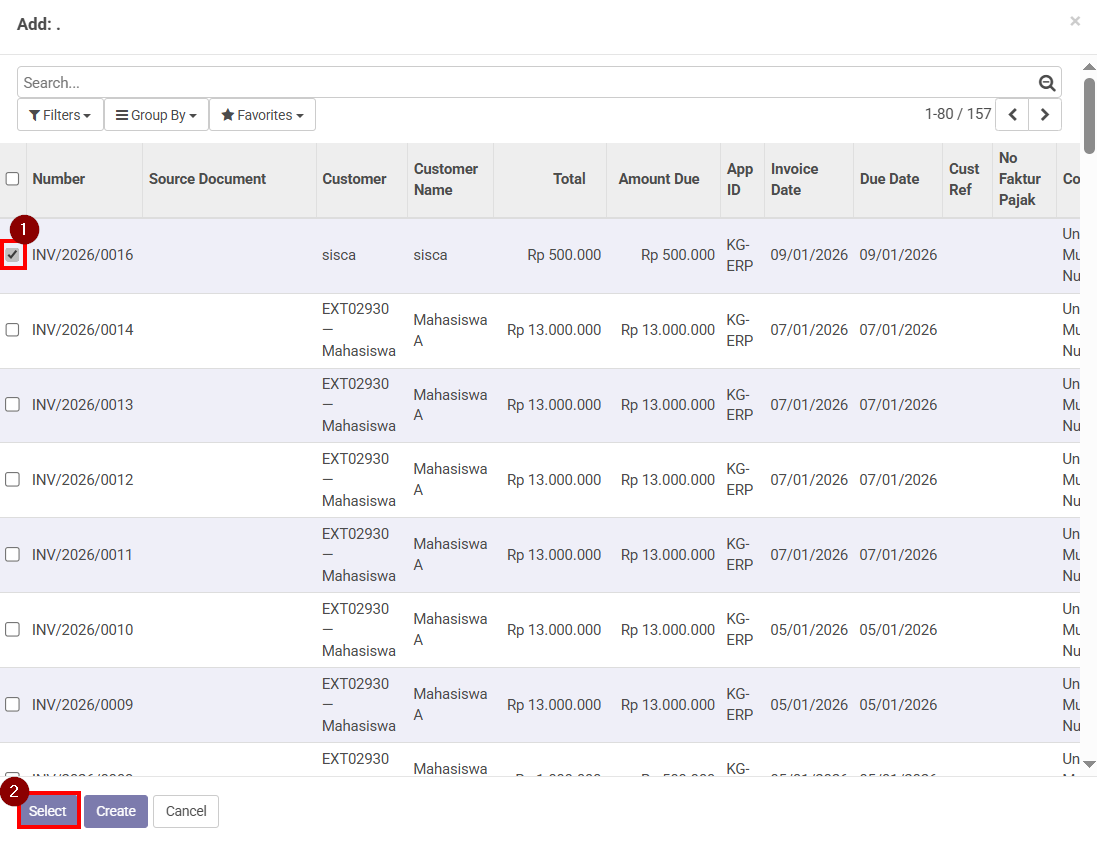Screen dimensions: 1097x842
Task: Go to previous page of records
Action: 1013,114
